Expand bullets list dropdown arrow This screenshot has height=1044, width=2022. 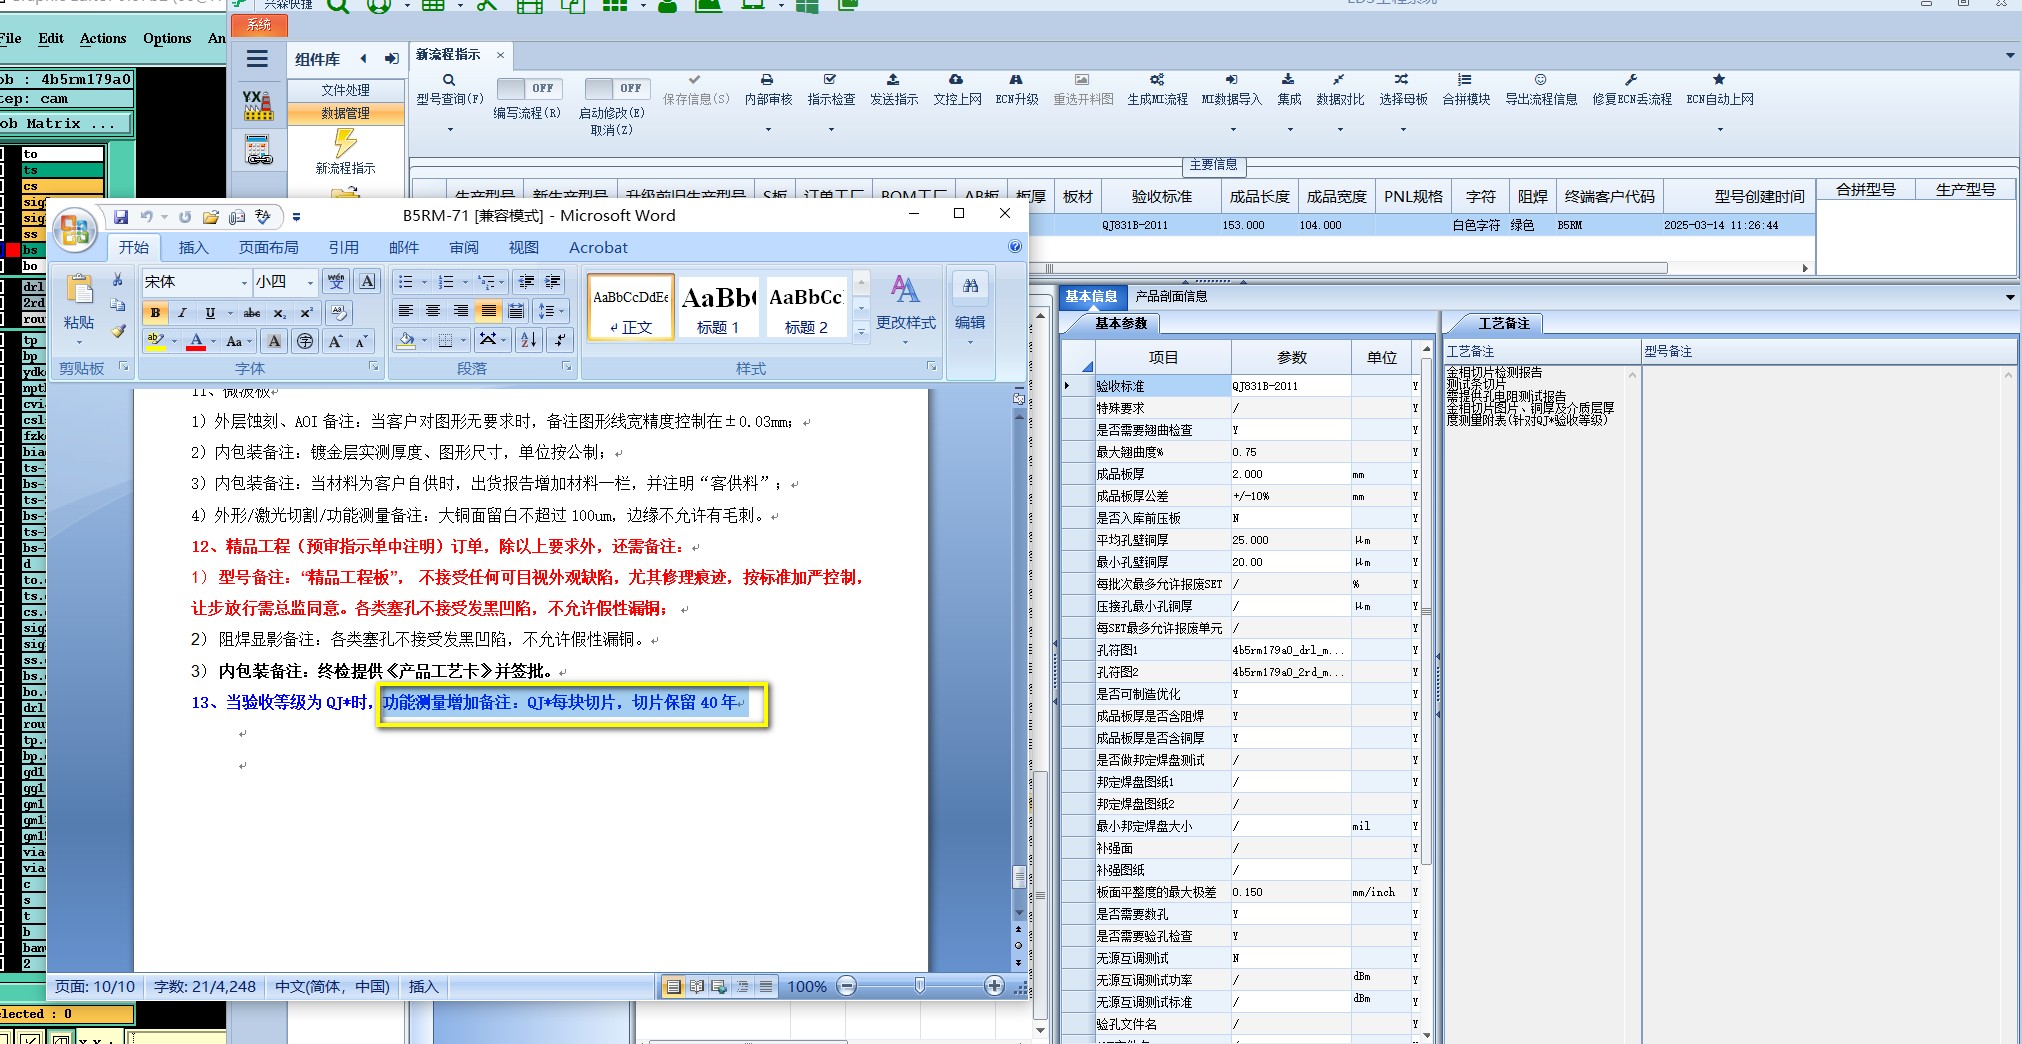[424, 282]
